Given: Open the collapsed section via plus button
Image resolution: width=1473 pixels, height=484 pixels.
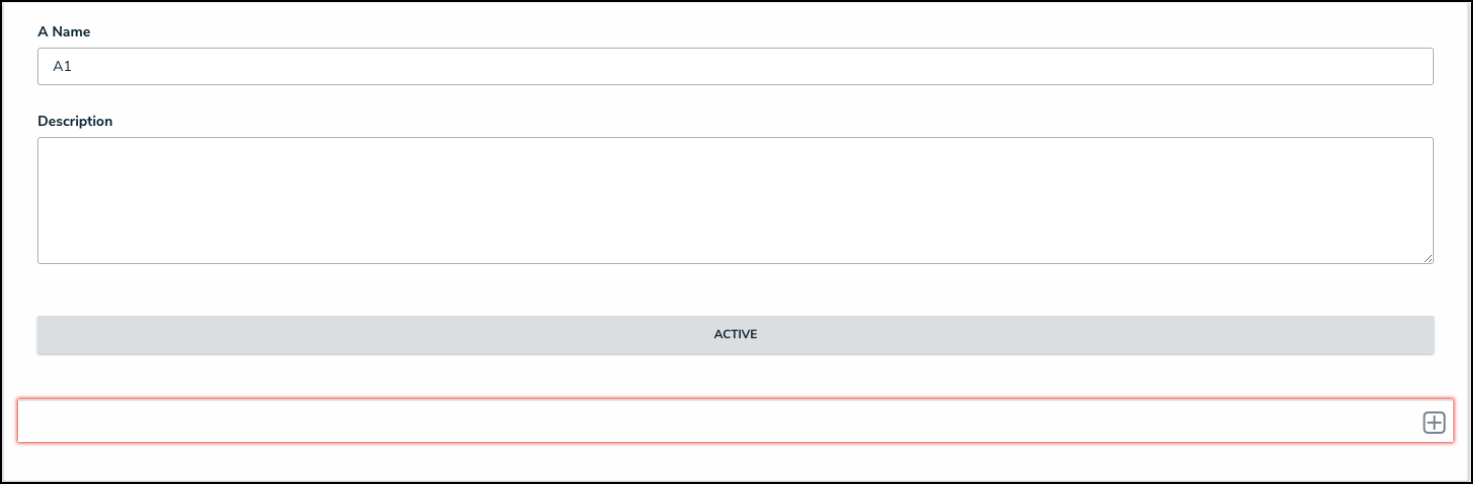Looking at the screenshot, I should pos(1434,423).
